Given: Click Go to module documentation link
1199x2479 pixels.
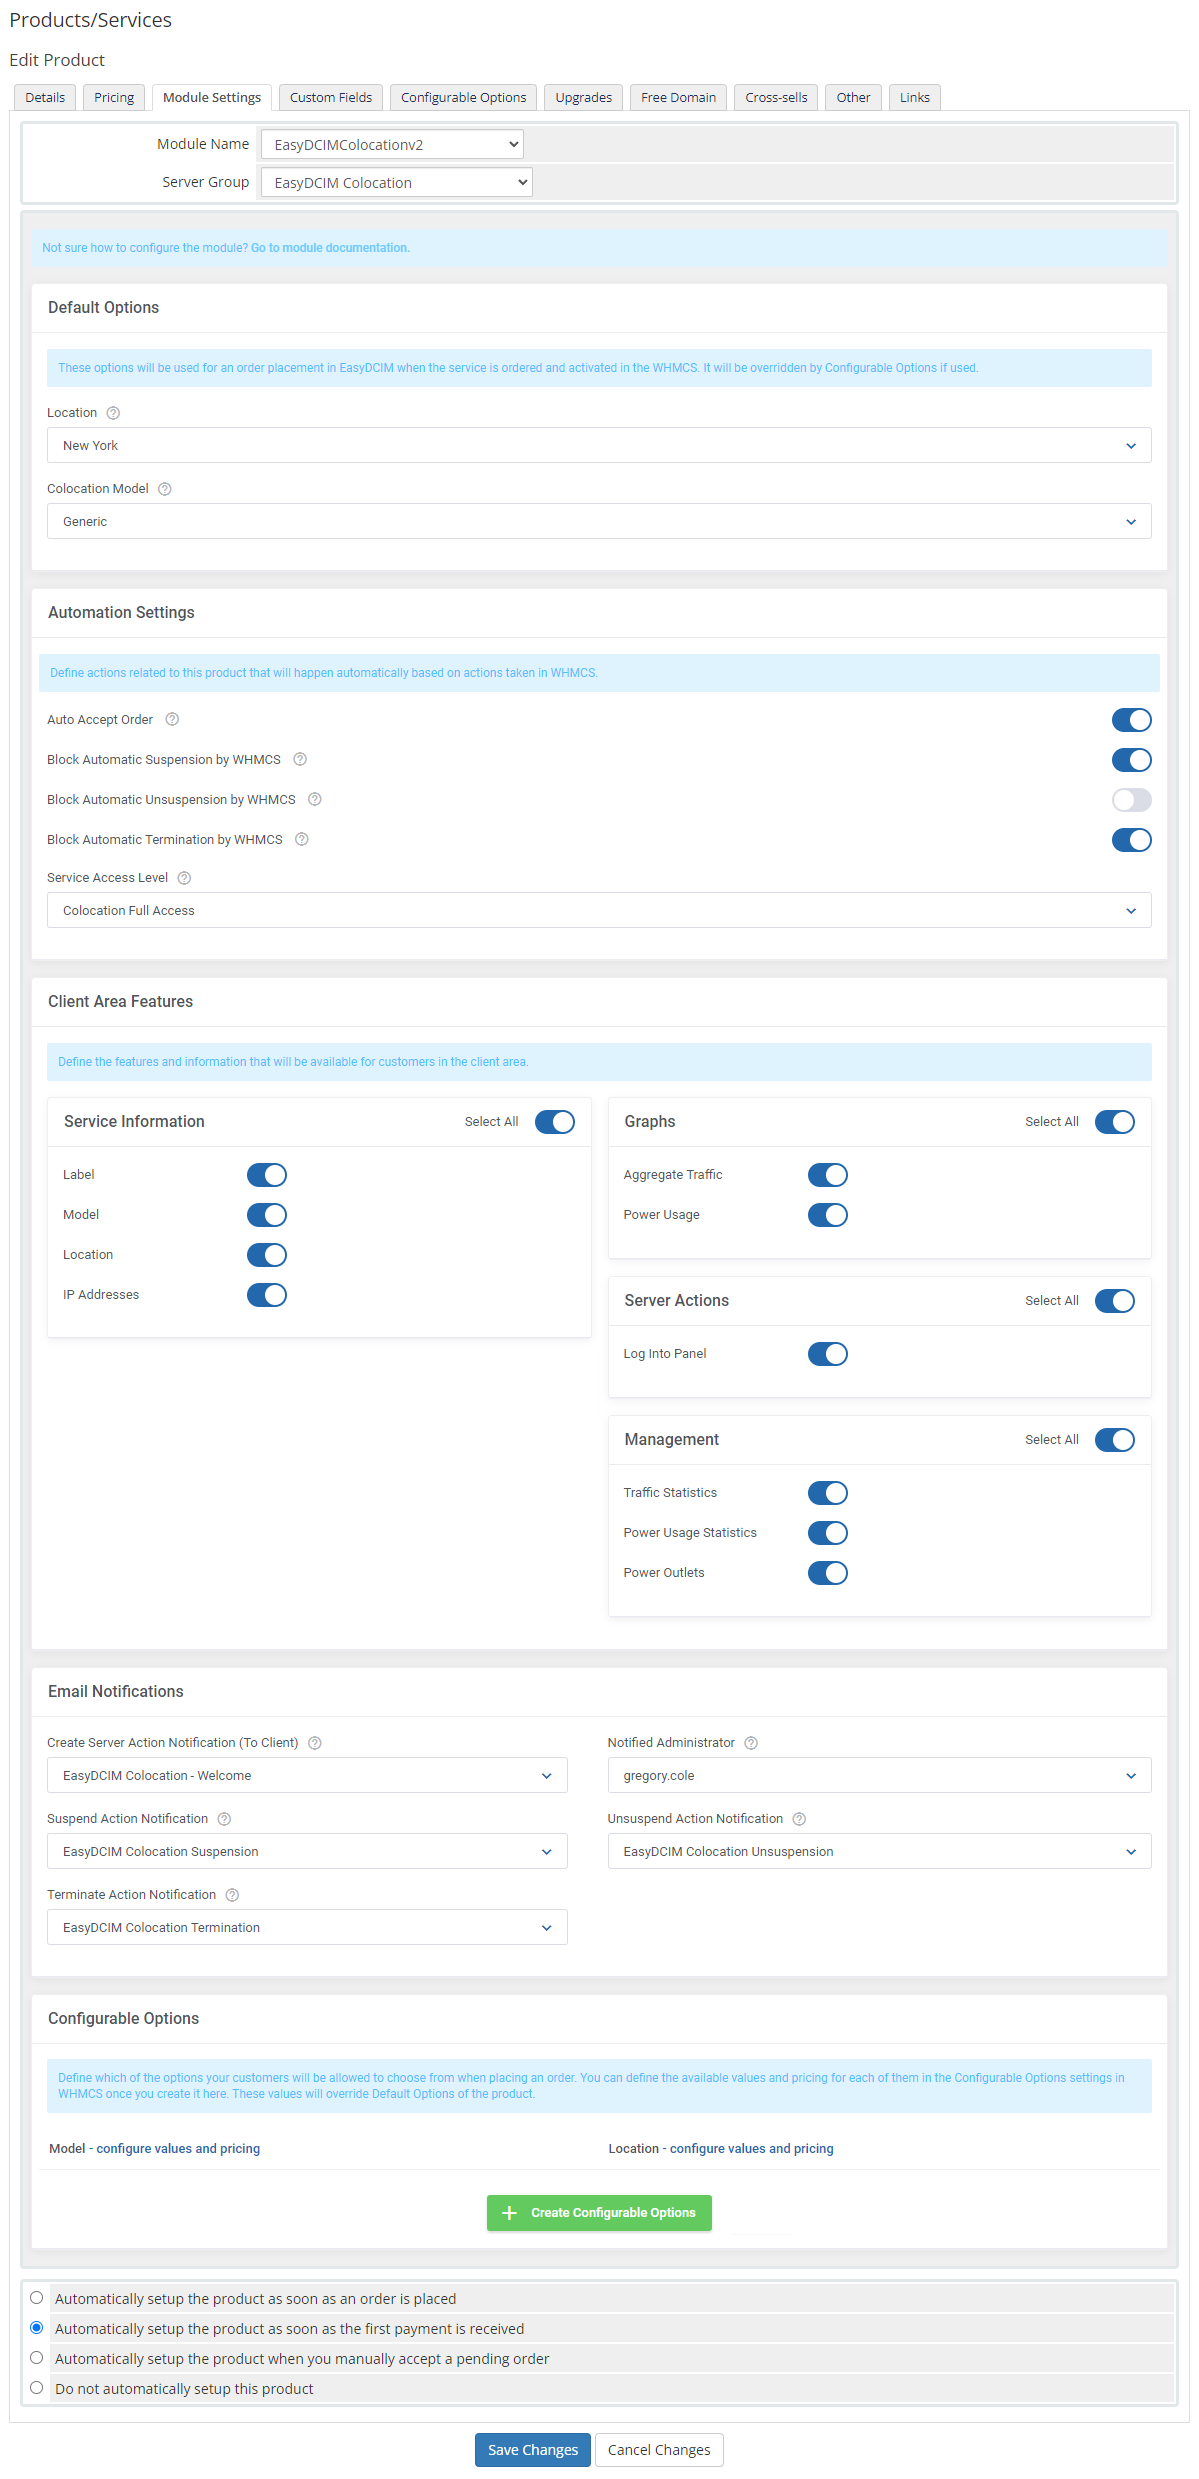Looking at the screenshot, I should (x=330, y=248).
